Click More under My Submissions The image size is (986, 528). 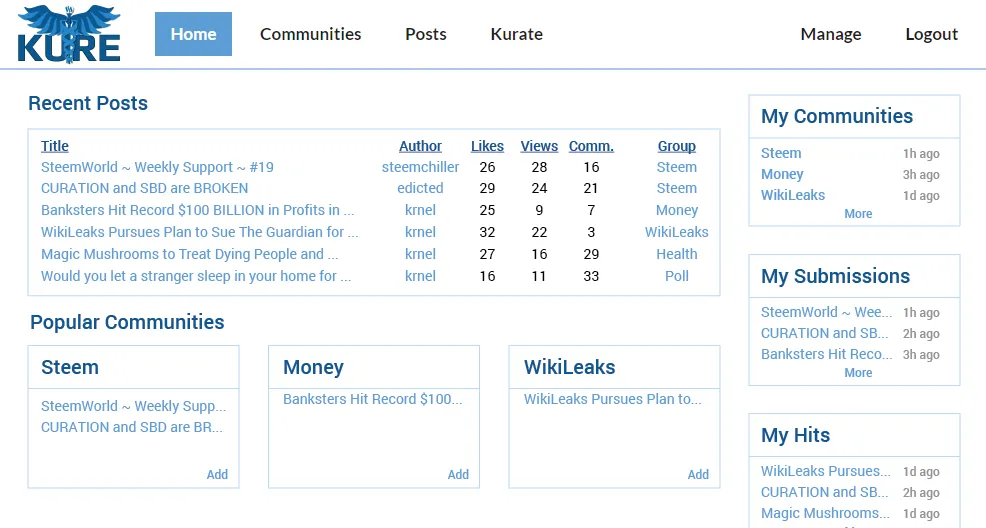(x=858, y=373)
